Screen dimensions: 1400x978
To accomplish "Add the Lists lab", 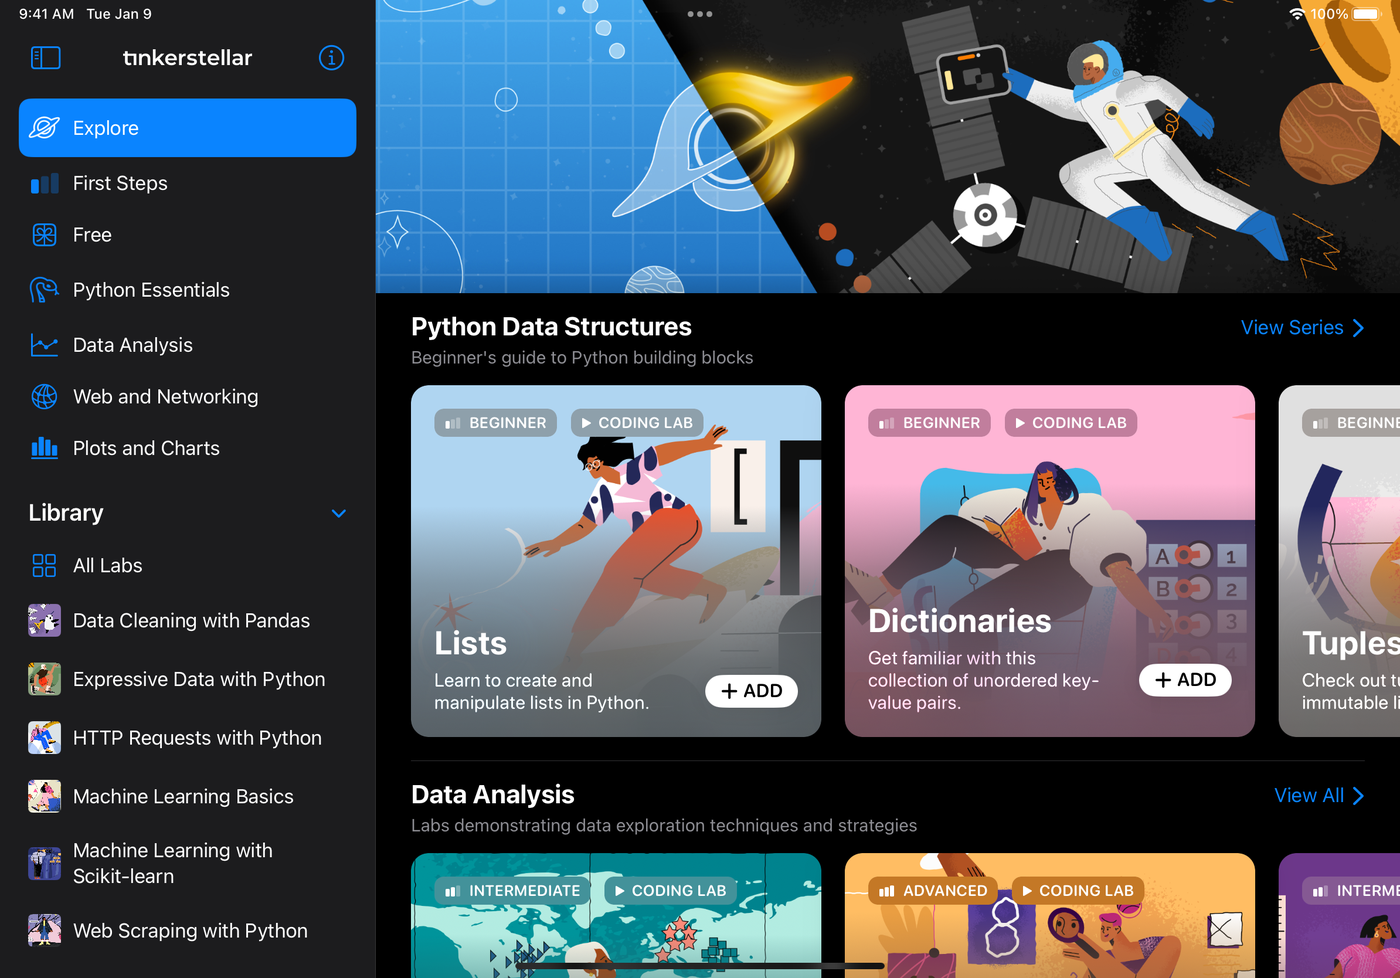I will click(x=751, y=691).
